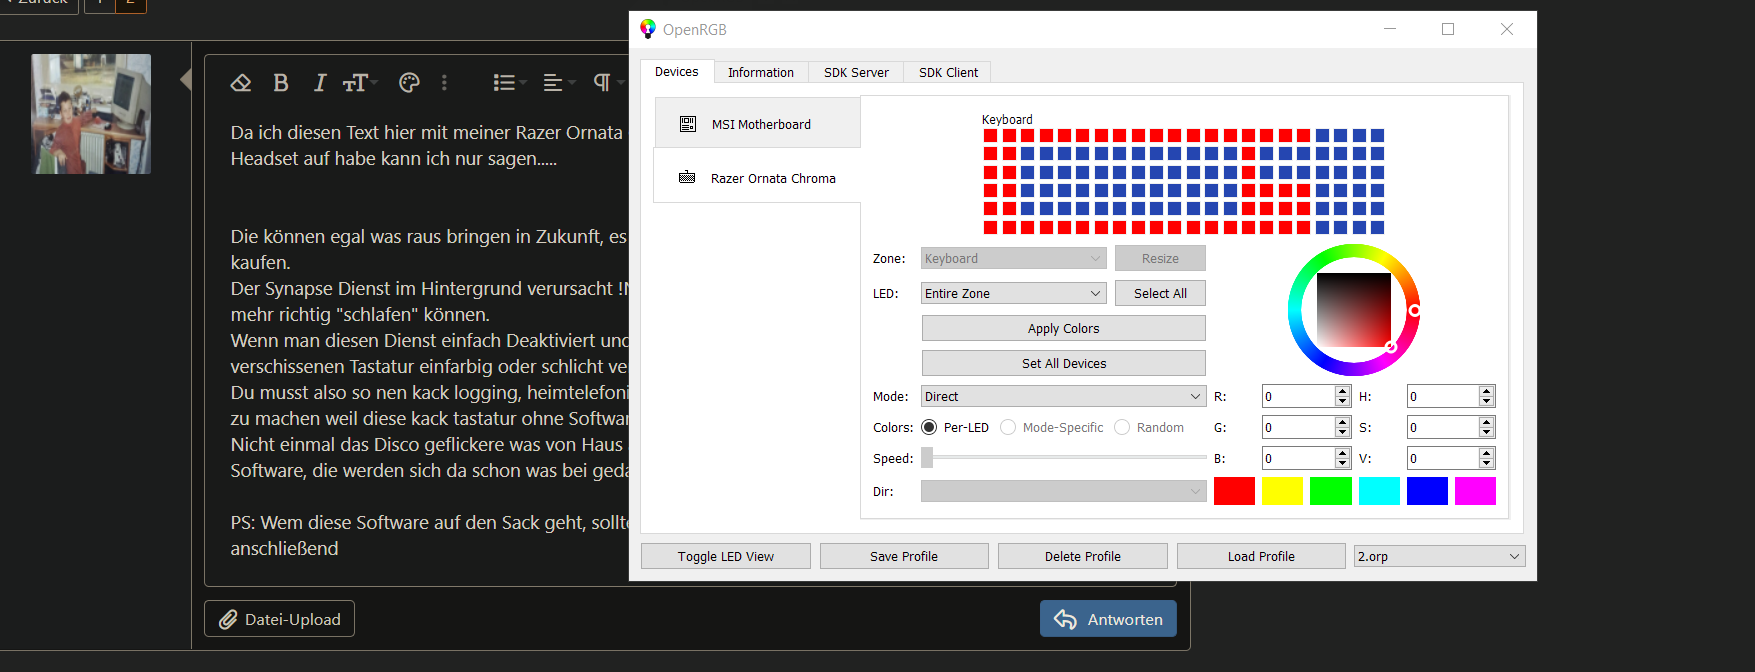Viewport: 1755px width, 672px height.
Task: Click the Toggle LED View button
Action: (726, 556)
